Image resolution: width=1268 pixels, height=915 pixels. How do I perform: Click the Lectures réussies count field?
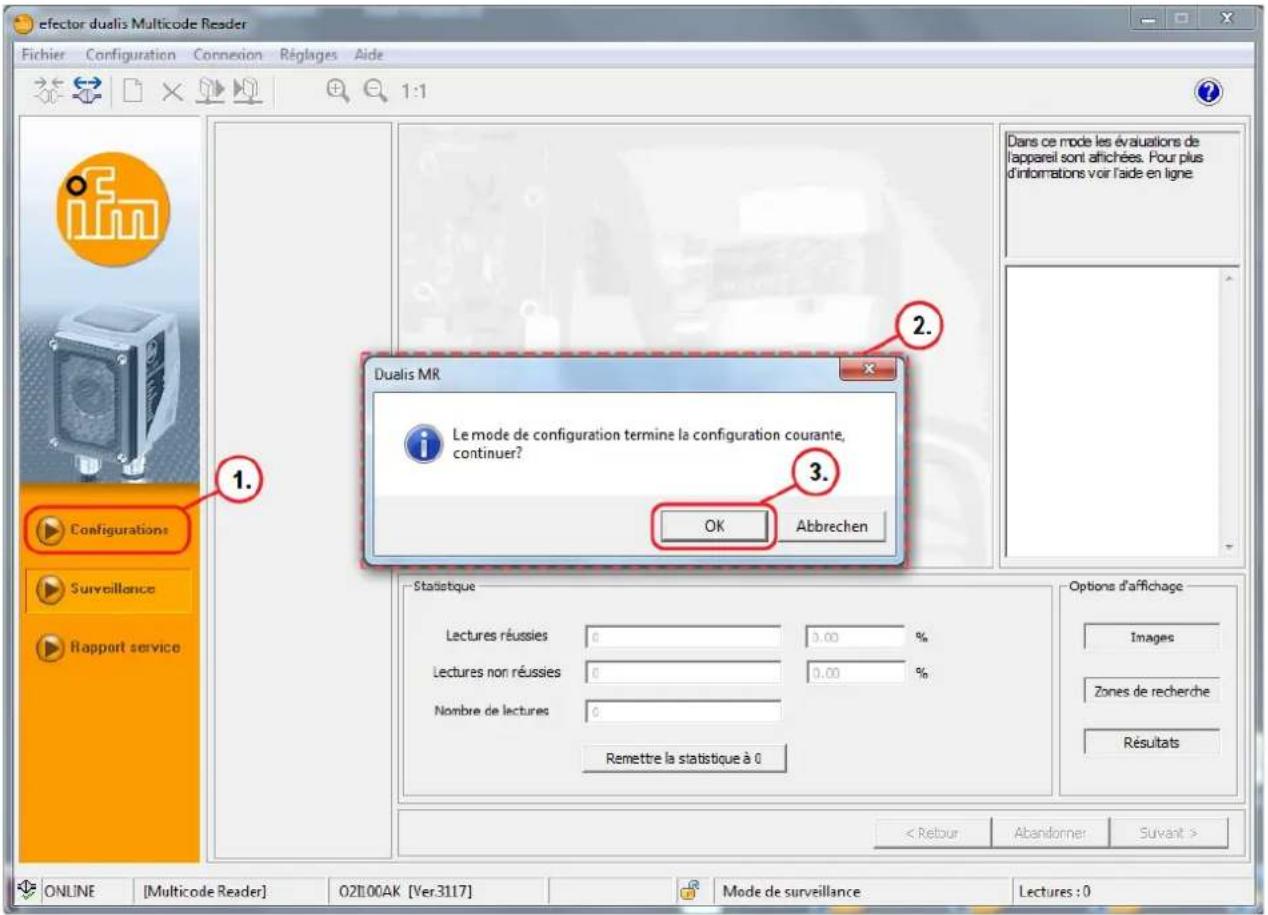[683, 636]
